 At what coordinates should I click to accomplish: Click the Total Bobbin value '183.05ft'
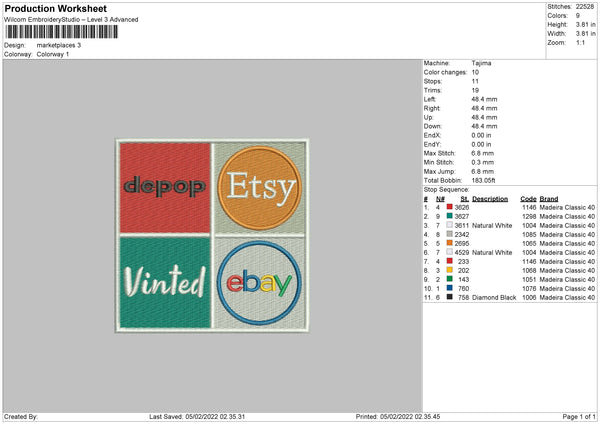483,180
